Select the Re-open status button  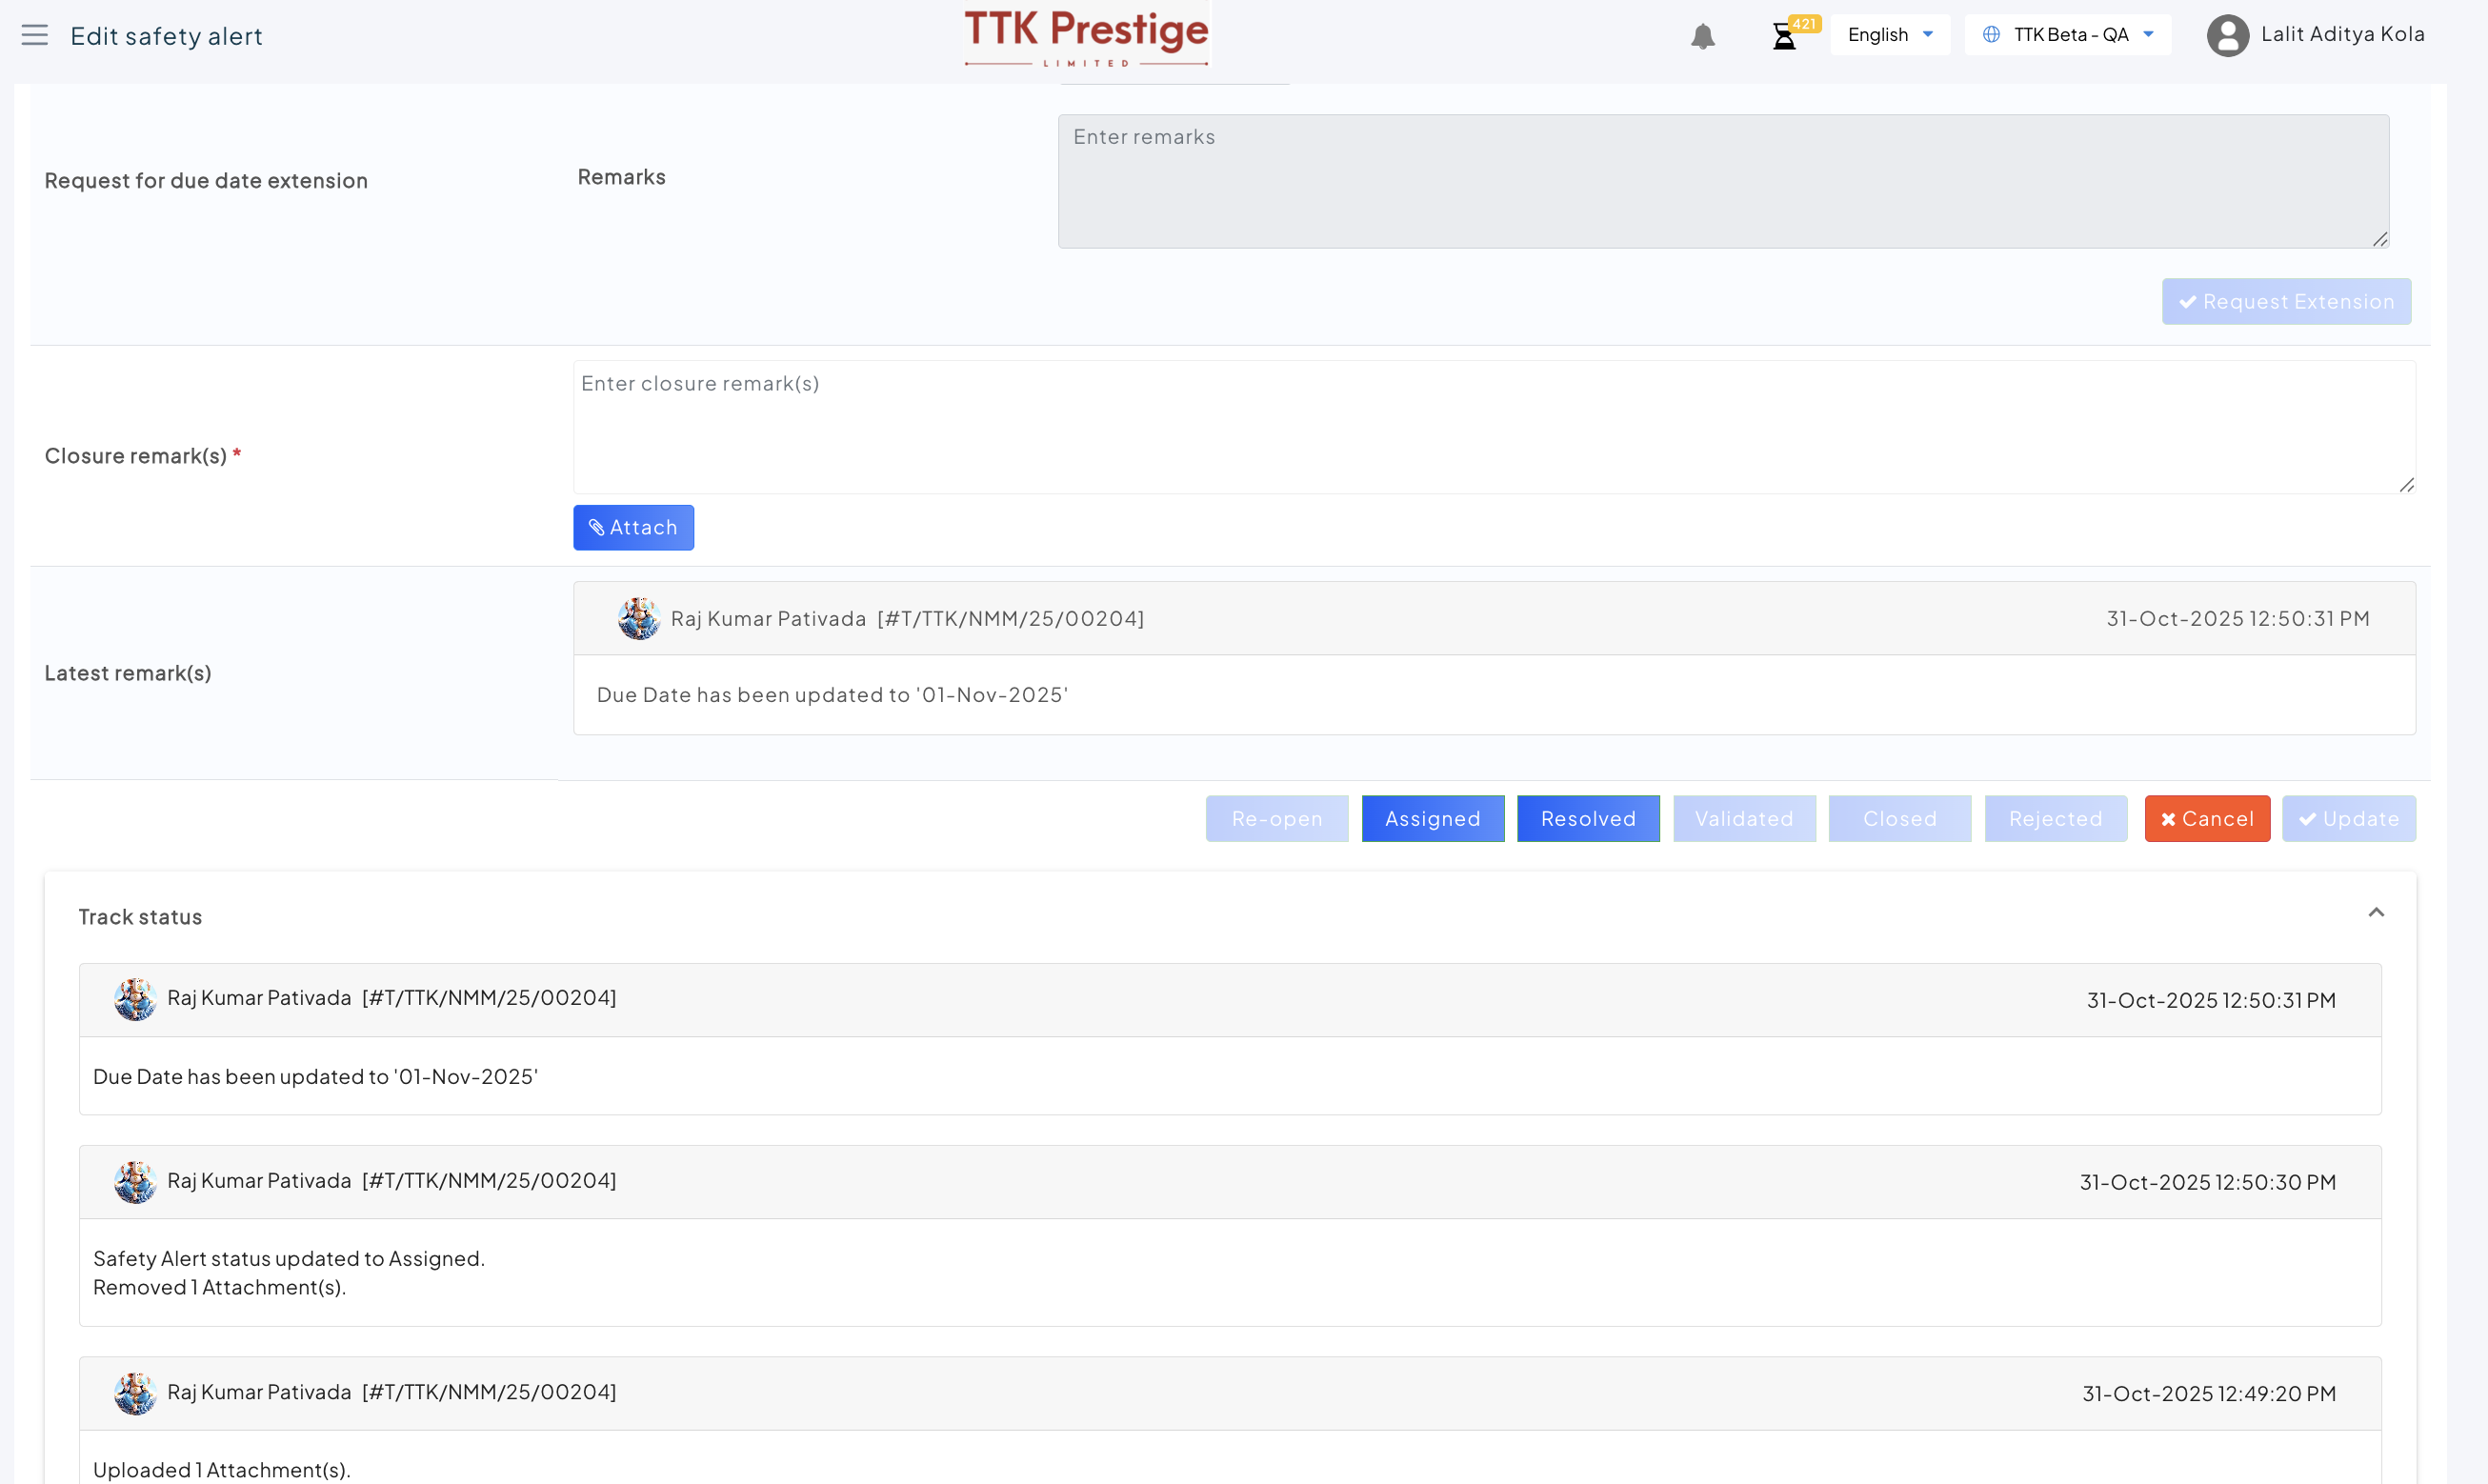(x=1276, y=819)
